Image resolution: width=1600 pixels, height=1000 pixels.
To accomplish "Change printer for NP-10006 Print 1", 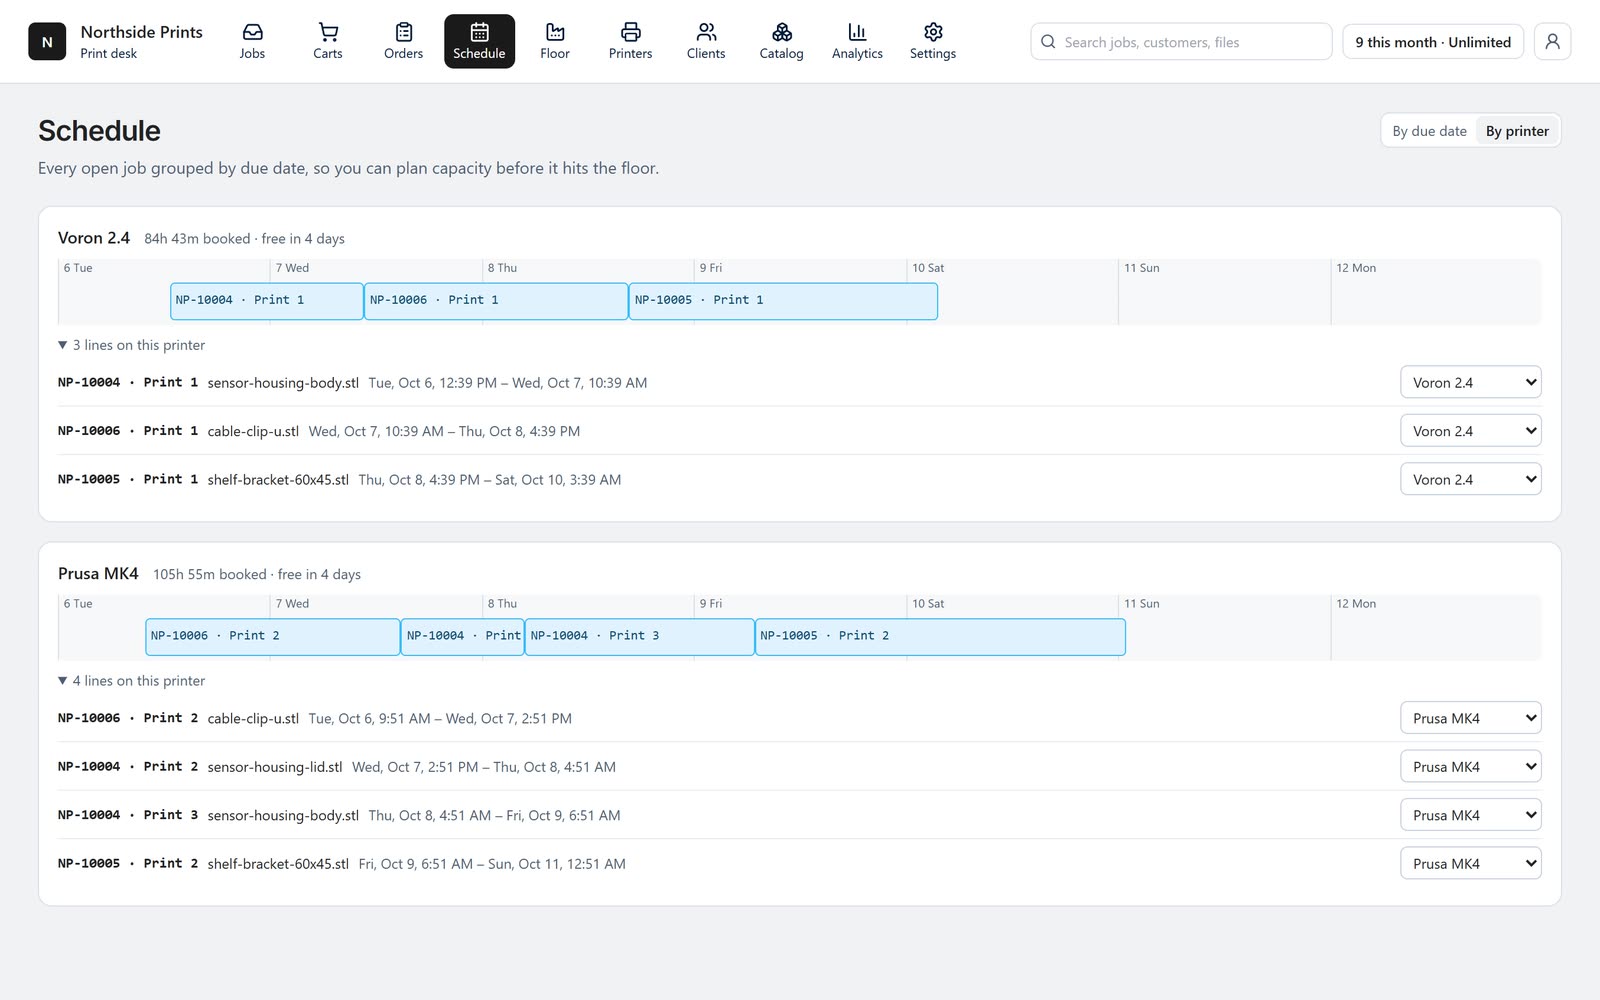I will coord(1470,431).
